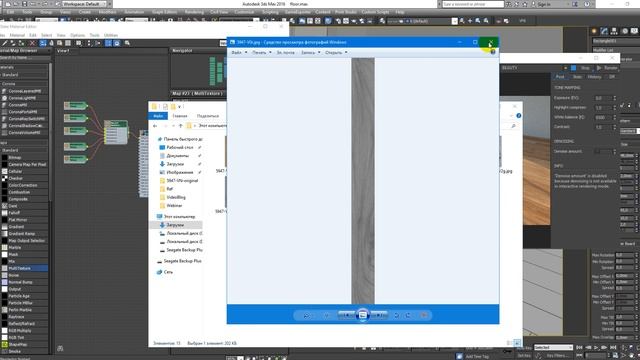Go to previous image in Photo Viewer
The width and height of the screenshot is (640, 360).
tap(346, 315)
